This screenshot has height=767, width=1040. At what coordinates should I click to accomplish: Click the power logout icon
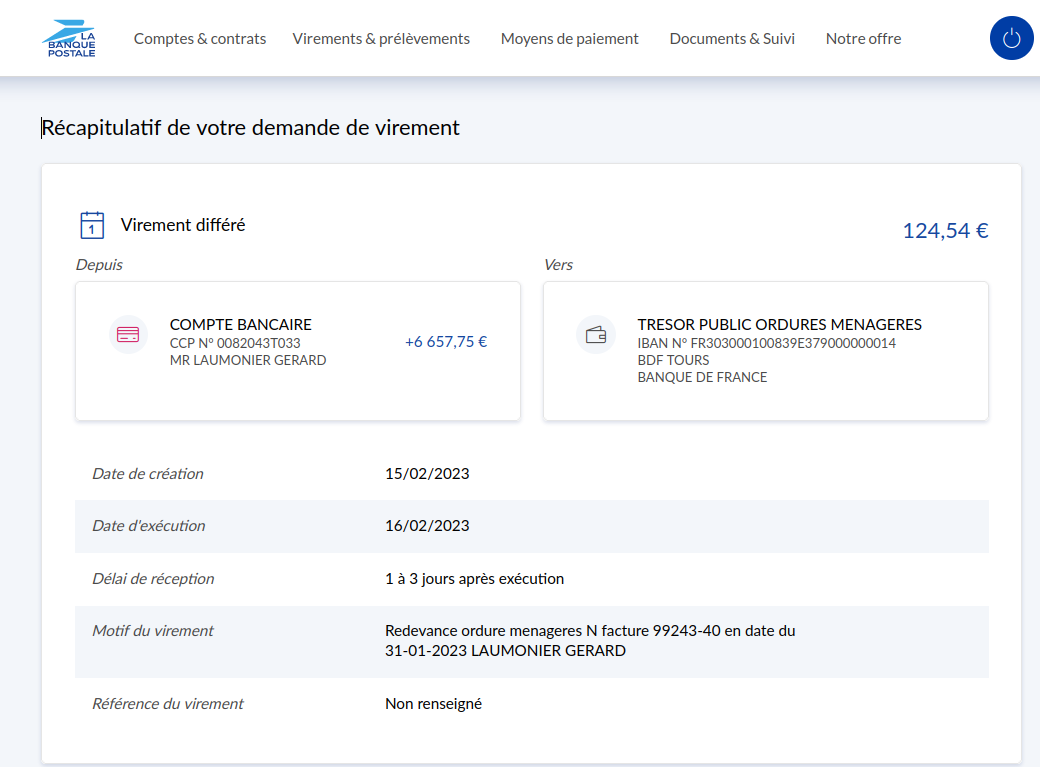[1011, 38]
